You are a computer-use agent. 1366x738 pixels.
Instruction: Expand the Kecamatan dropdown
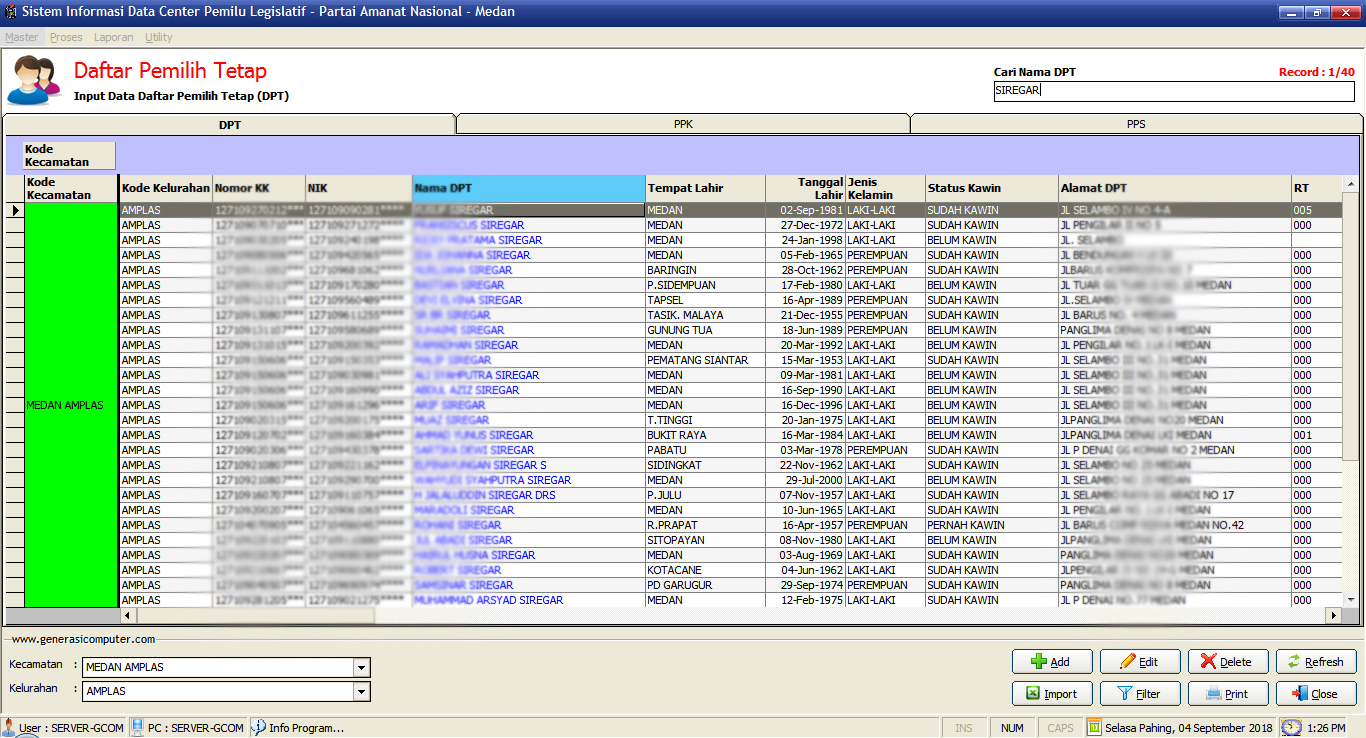pyautogui.click(x=361, y=667)
